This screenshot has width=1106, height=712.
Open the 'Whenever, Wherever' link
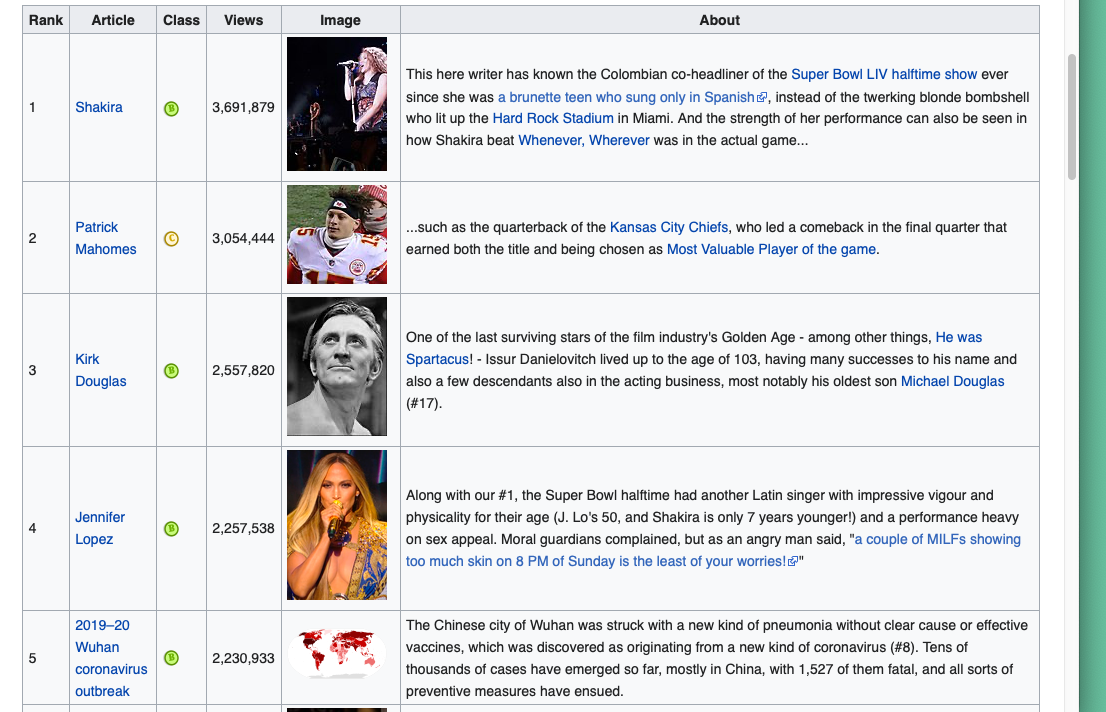[x=584, y=140]
